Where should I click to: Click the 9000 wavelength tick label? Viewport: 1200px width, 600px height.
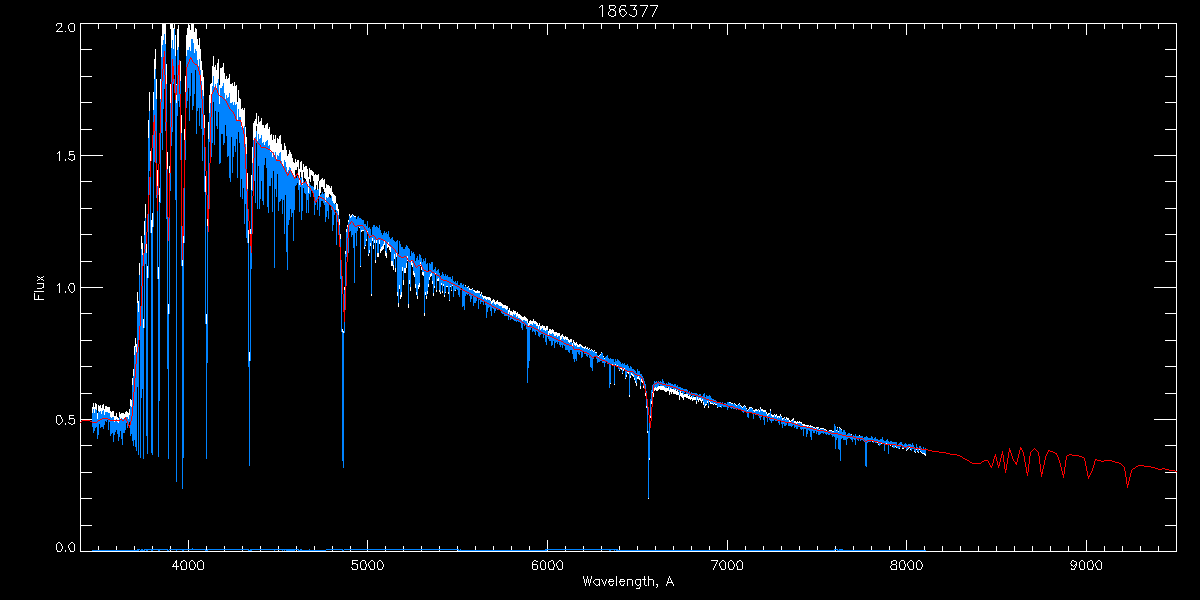click(x=1086, y=565)
